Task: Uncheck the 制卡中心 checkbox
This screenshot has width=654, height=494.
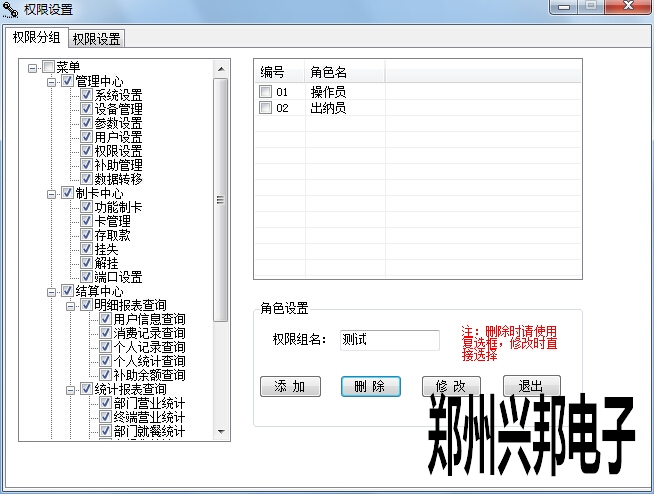Action: click(x=68, y=193)
